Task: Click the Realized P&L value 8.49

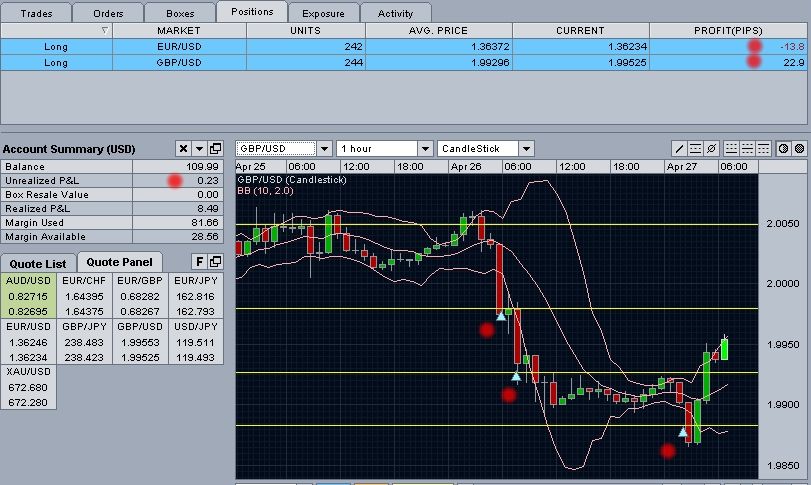Action: (208, 208)
